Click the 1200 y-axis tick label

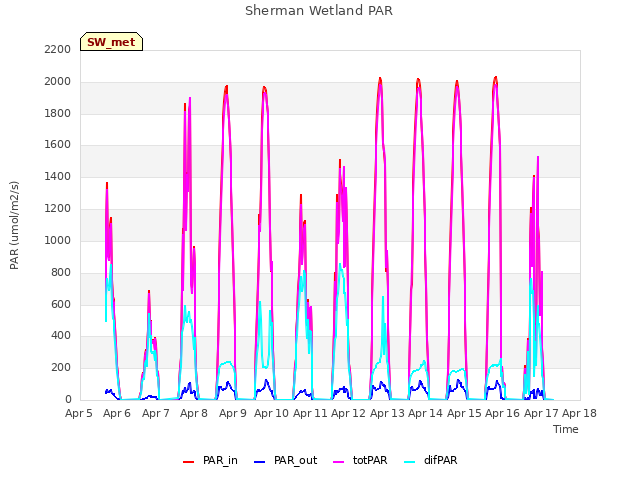(58, 208)
